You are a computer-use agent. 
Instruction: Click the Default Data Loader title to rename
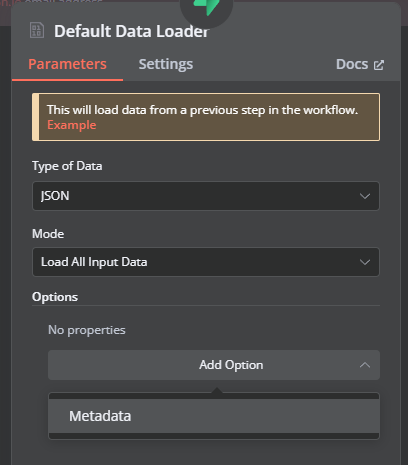point(131,31)
